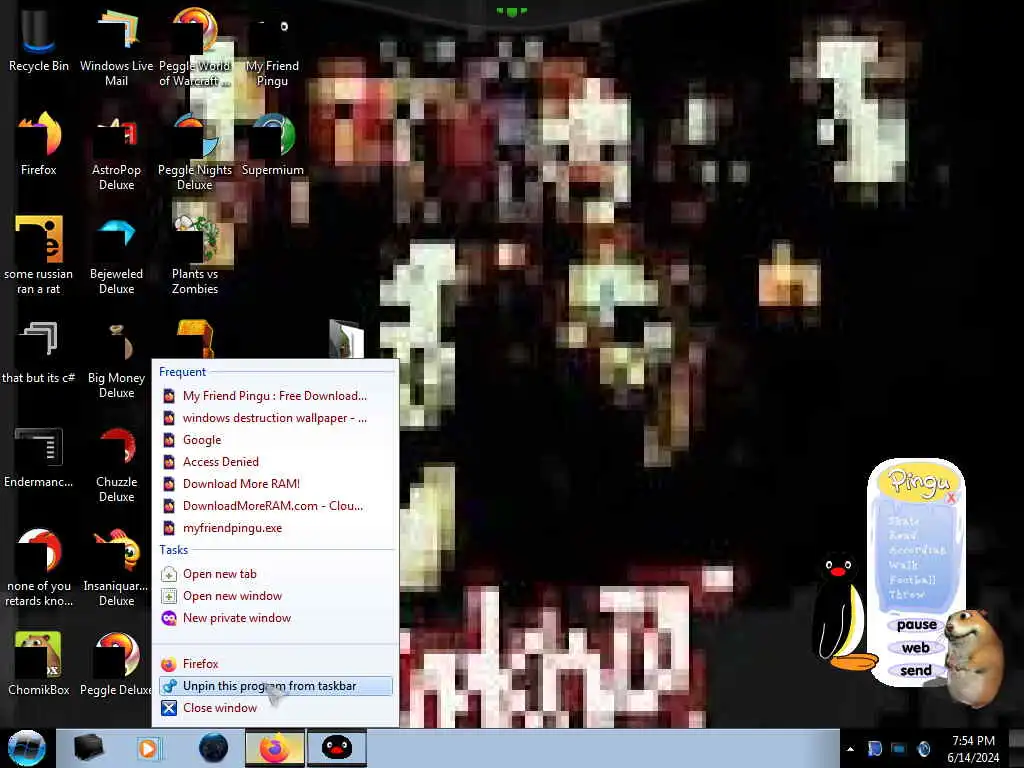The image size is (1024, 768).
Task: Click the black box taskbar icon
Action: click(88, 748)
